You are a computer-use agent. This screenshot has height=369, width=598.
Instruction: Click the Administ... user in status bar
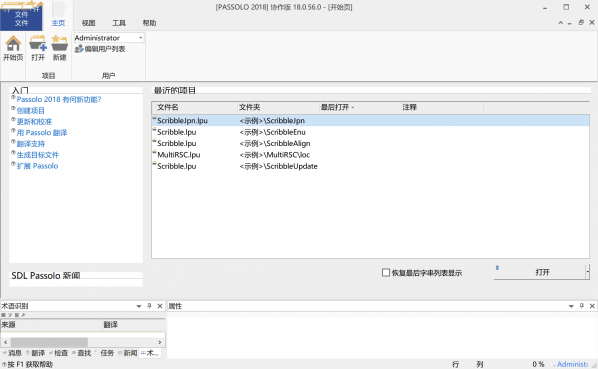coord(571,364)
